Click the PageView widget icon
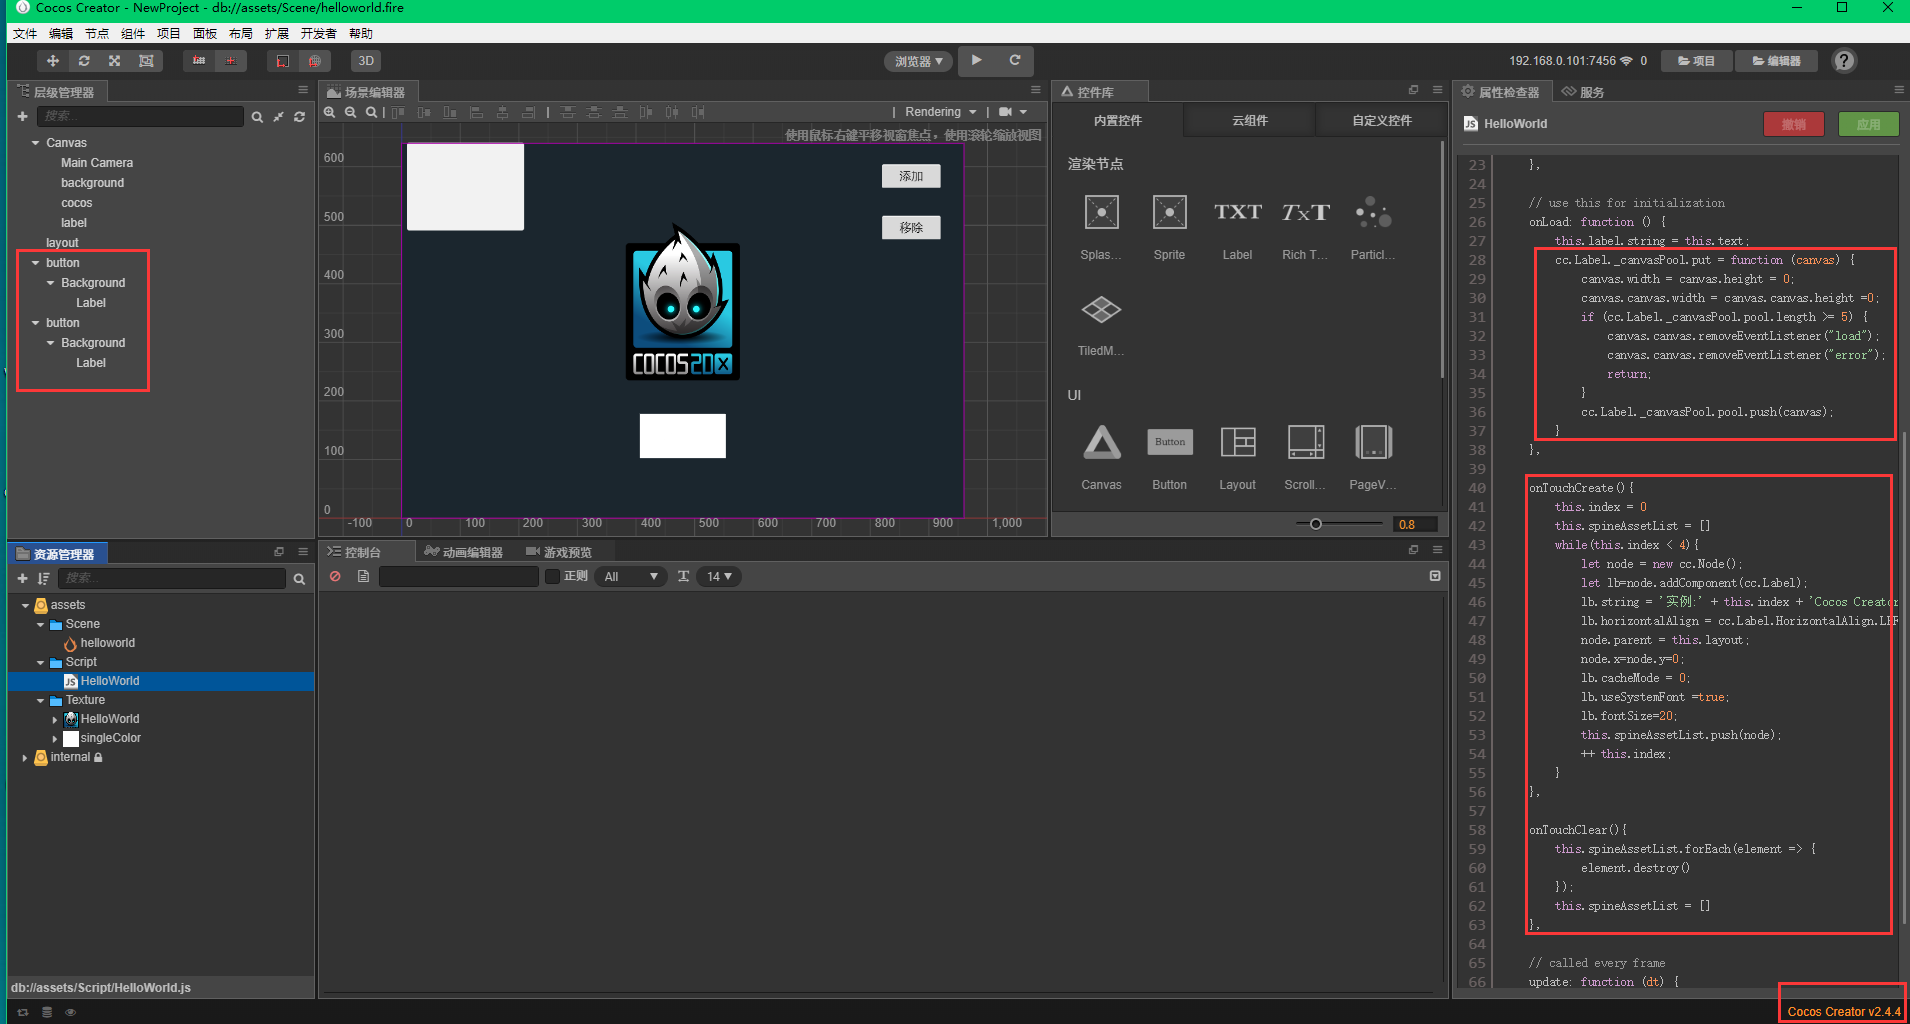 [1373, 442]
